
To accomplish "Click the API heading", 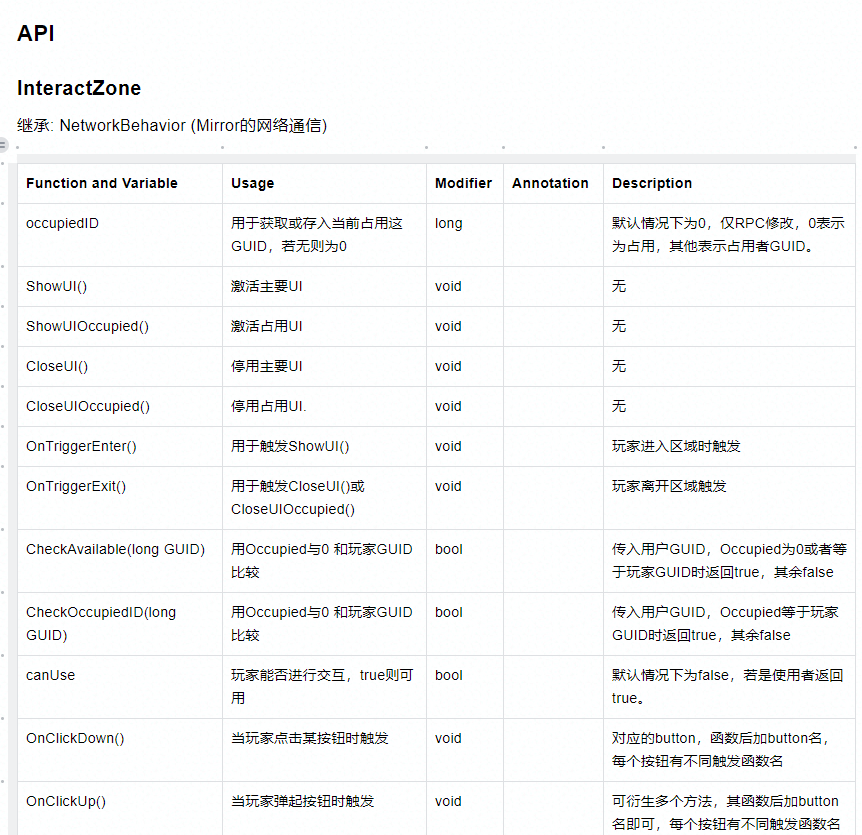I will pos(36,34).
